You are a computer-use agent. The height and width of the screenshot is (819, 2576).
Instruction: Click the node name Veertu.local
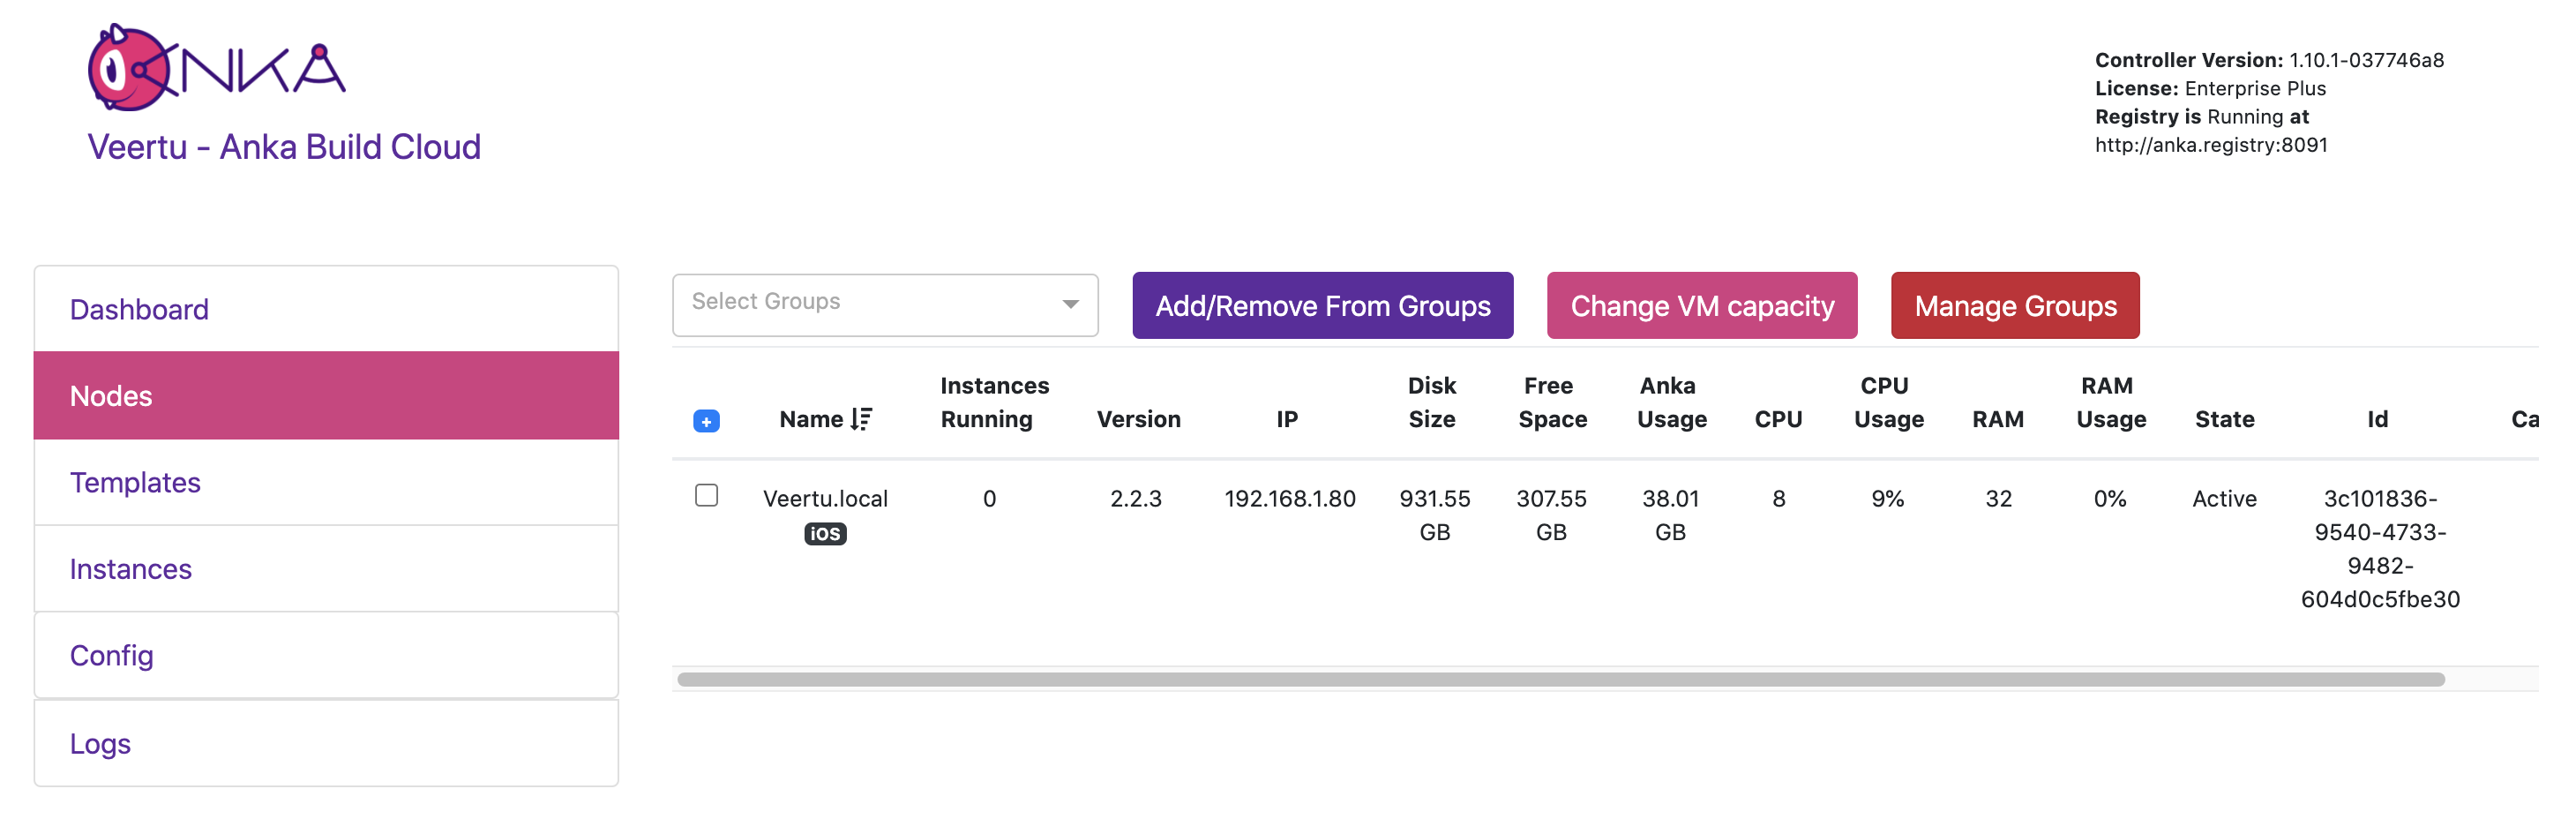pos(824,498)
